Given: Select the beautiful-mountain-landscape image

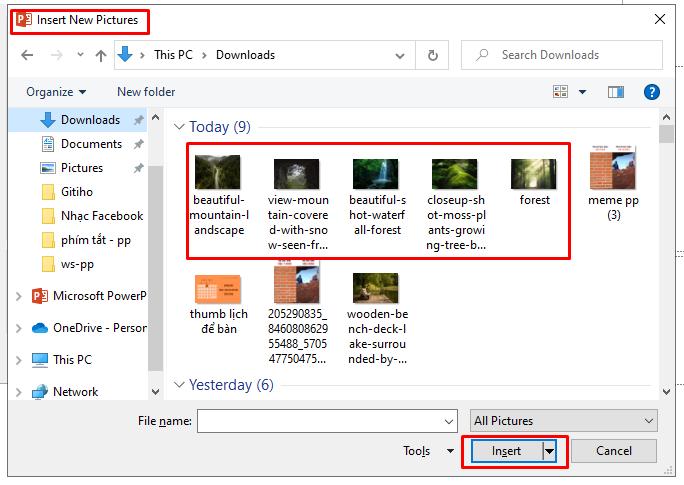Looking at the screenshot, I should (219, 196).
